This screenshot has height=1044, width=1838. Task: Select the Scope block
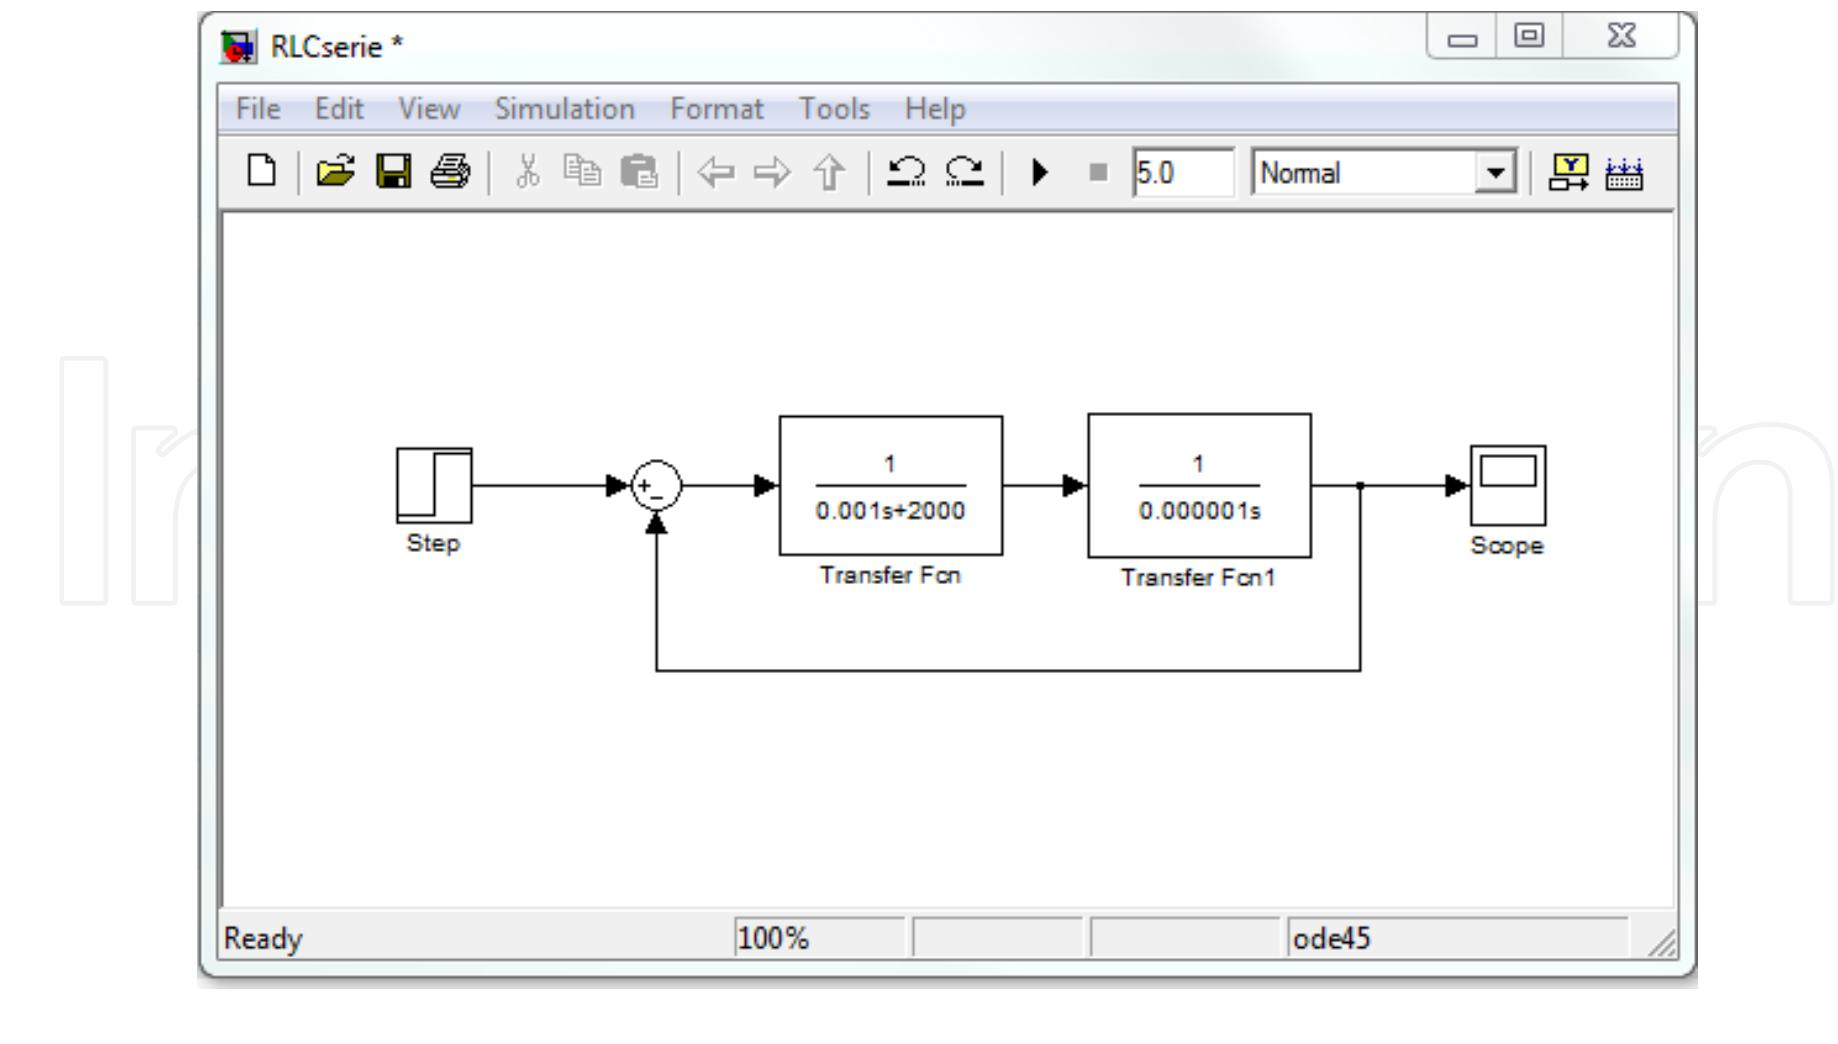pyautogui.click(x=1508, y=485)
